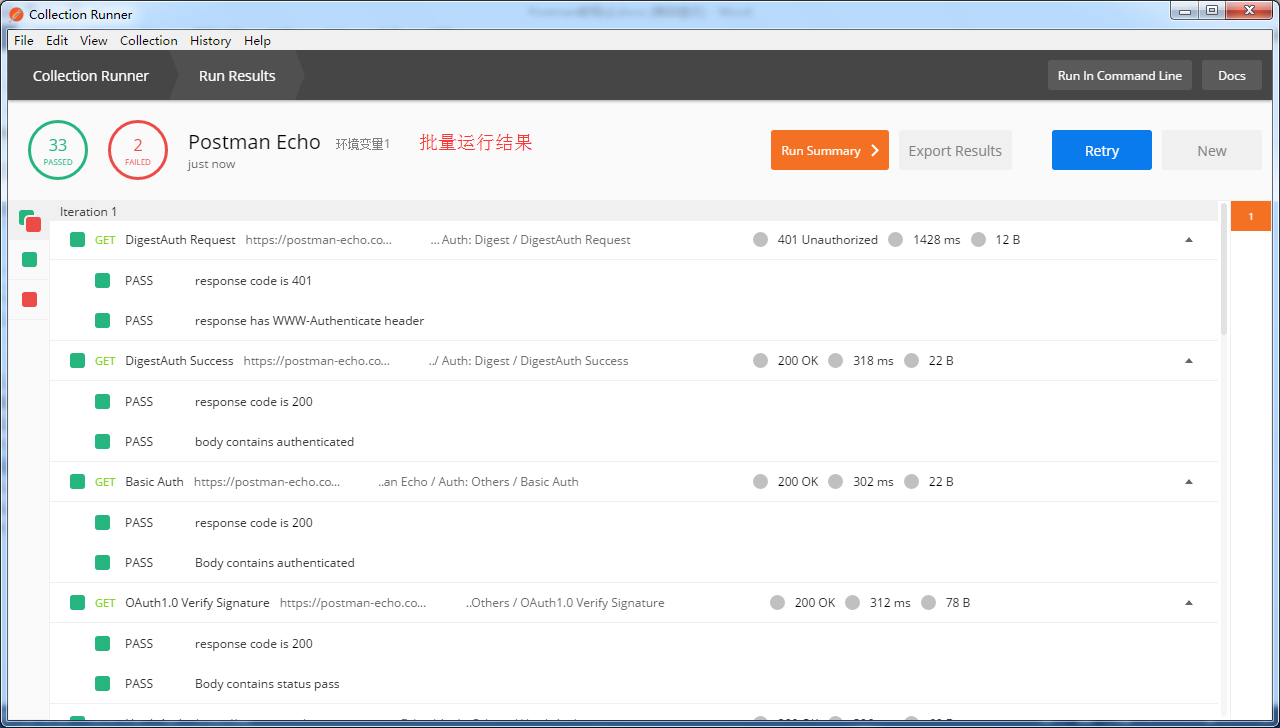Viewport: 1280px width, 728px height.
Task: Click status dot beside 401 Unauthorized
Action: (x=761, y=240)
